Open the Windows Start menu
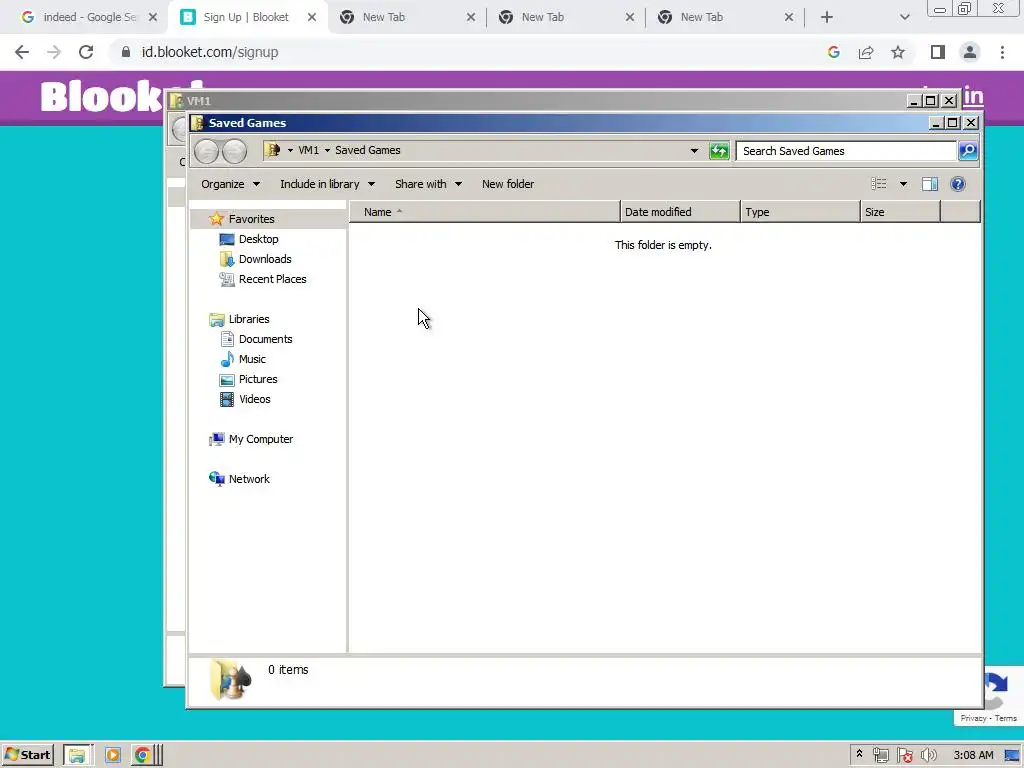The image size is (1024, 768). 27,755
